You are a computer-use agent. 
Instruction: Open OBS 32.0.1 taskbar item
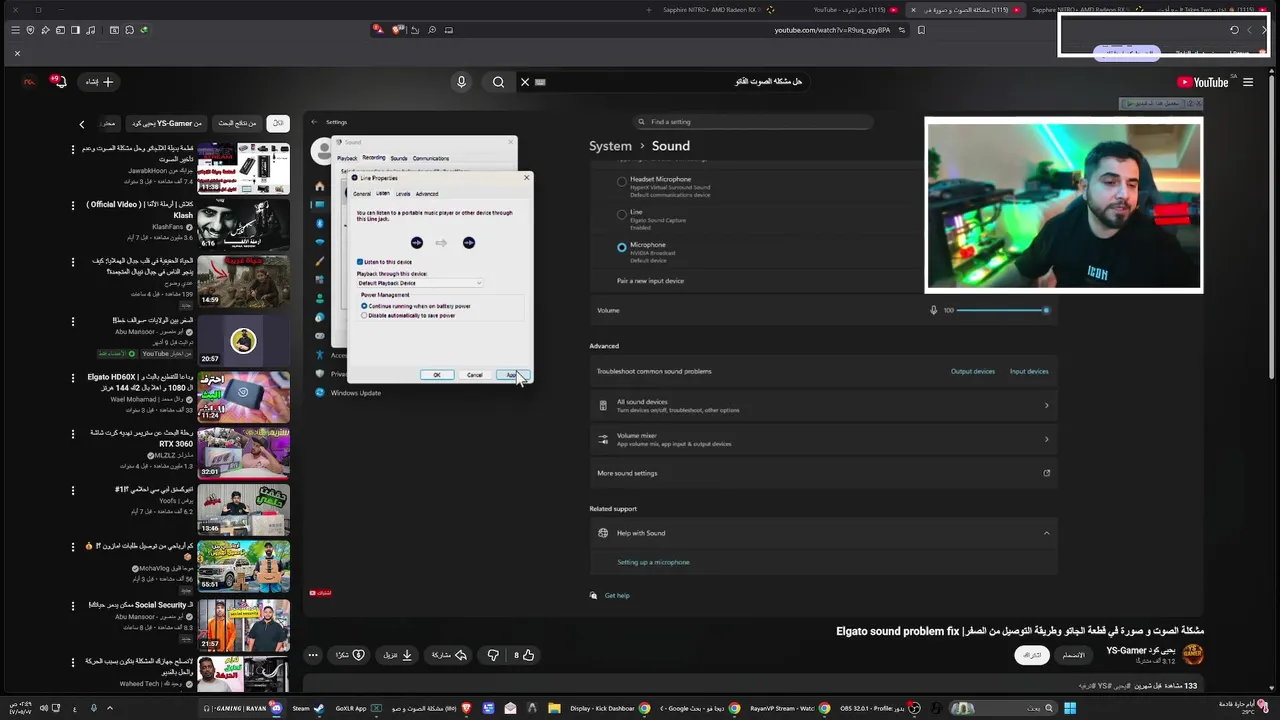[x=880, y=708]
